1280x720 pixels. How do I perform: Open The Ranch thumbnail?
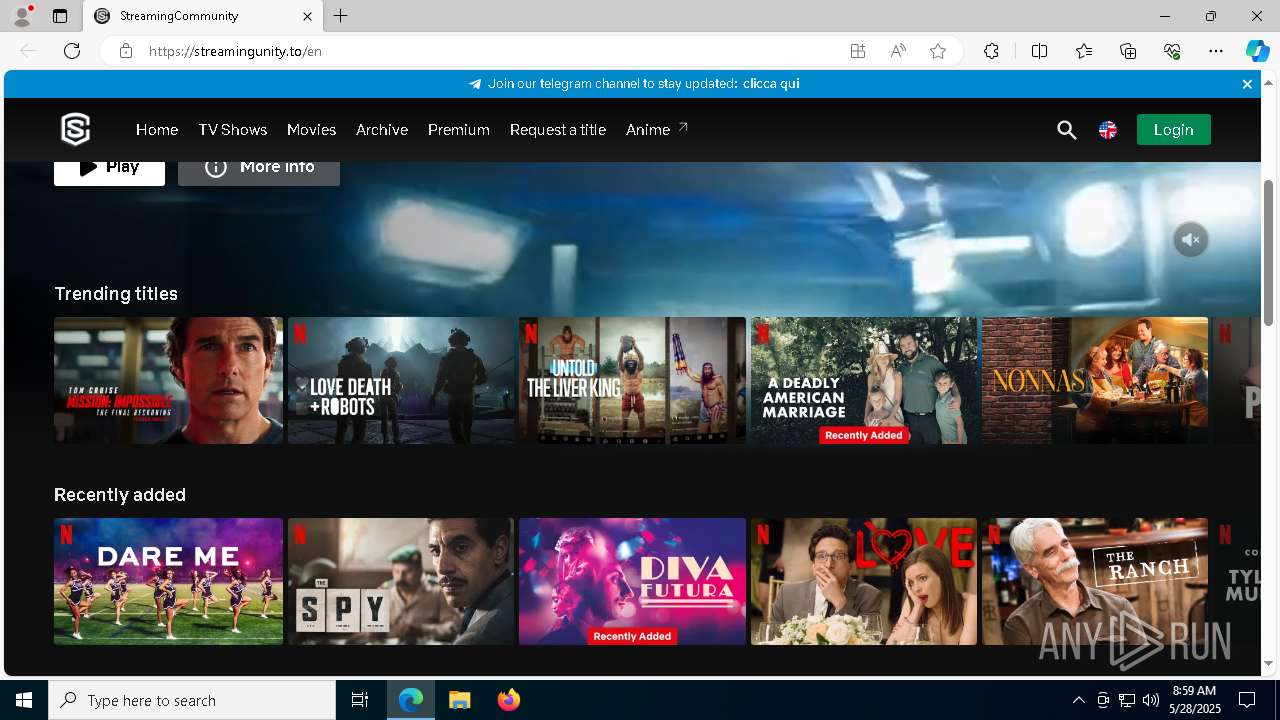pyautogui.click(x=1095, y=581)
